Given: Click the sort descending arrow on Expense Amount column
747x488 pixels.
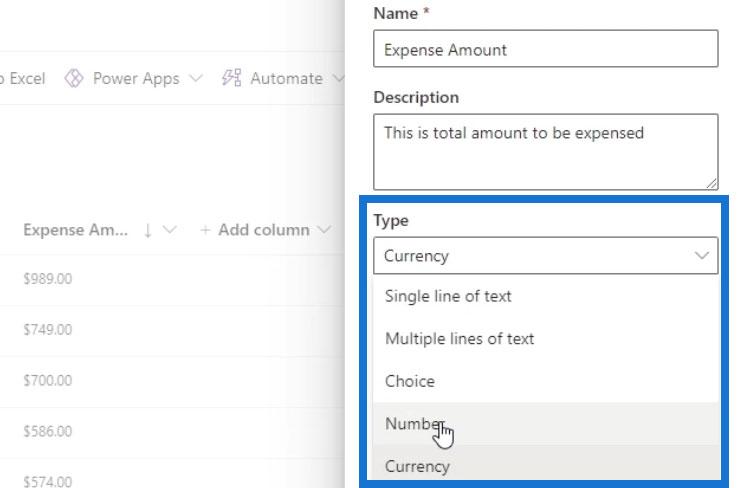Looking at the screenshot, I should (x=148, y=231).
